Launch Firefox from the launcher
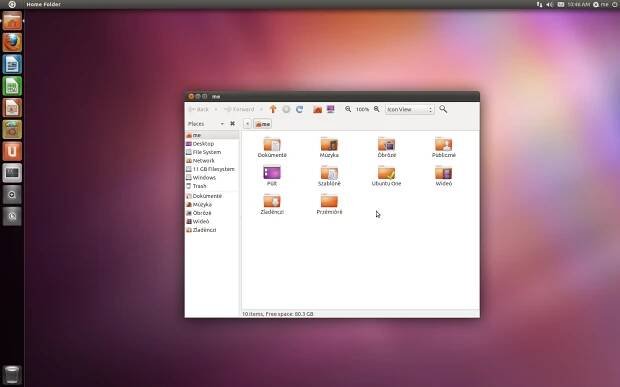 tap(12, 42)
